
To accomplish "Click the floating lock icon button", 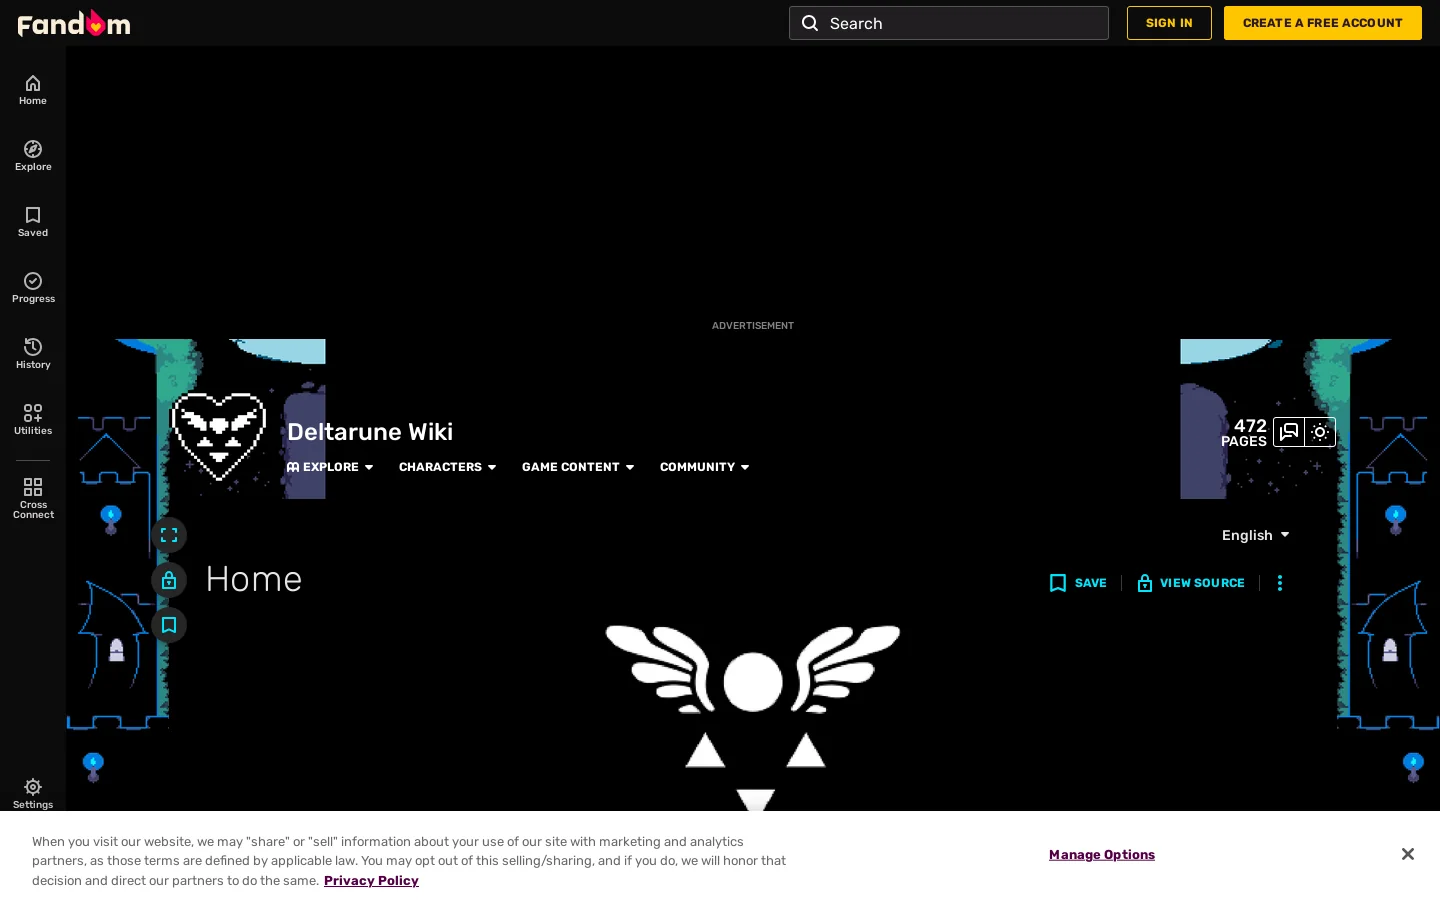I will tap(169, 580).
